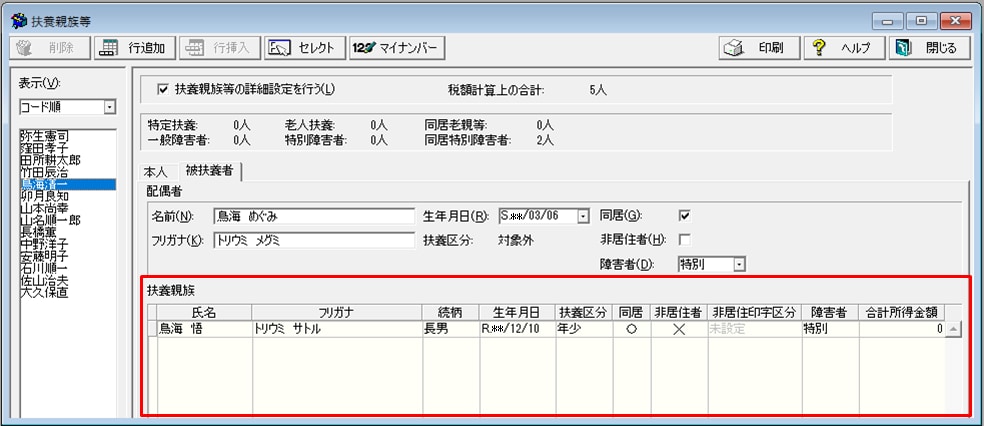Screen dimensions: 984x426
Task: Click the 扶養親族 table scrollbar up arrow
Action: [x=953, y=328]
